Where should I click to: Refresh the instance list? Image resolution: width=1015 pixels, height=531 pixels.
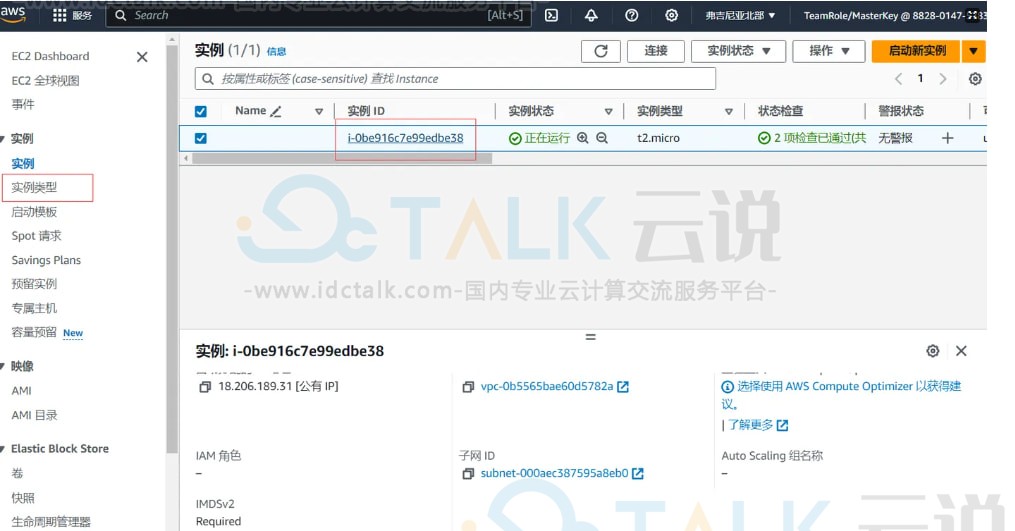pyautogui.click(x=601, y=51)
